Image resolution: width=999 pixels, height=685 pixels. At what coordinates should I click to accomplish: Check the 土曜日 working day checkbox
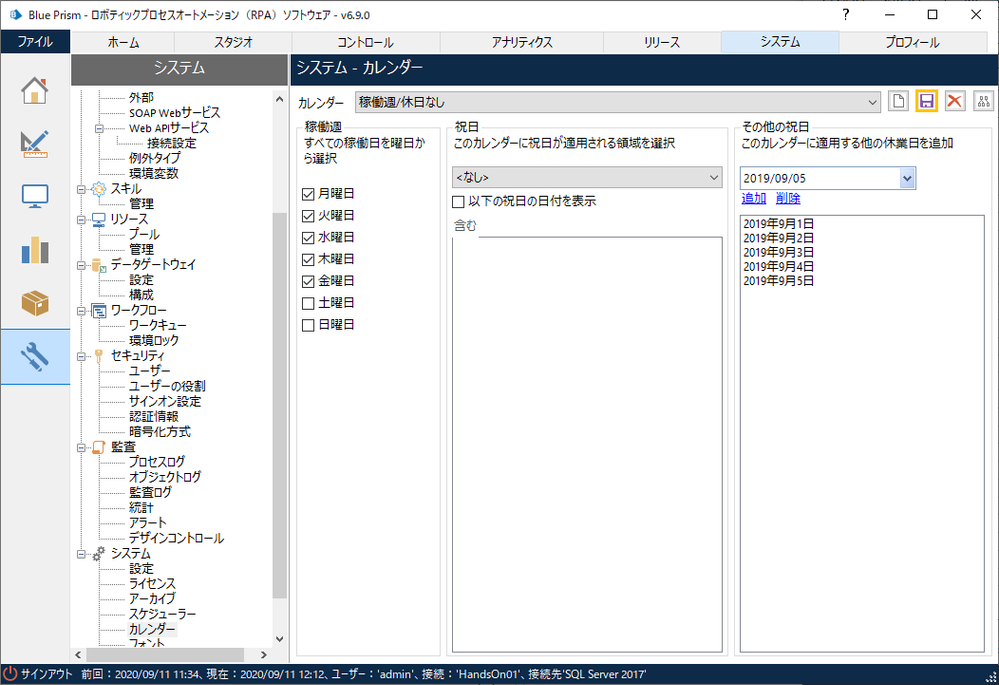(308, 303)
